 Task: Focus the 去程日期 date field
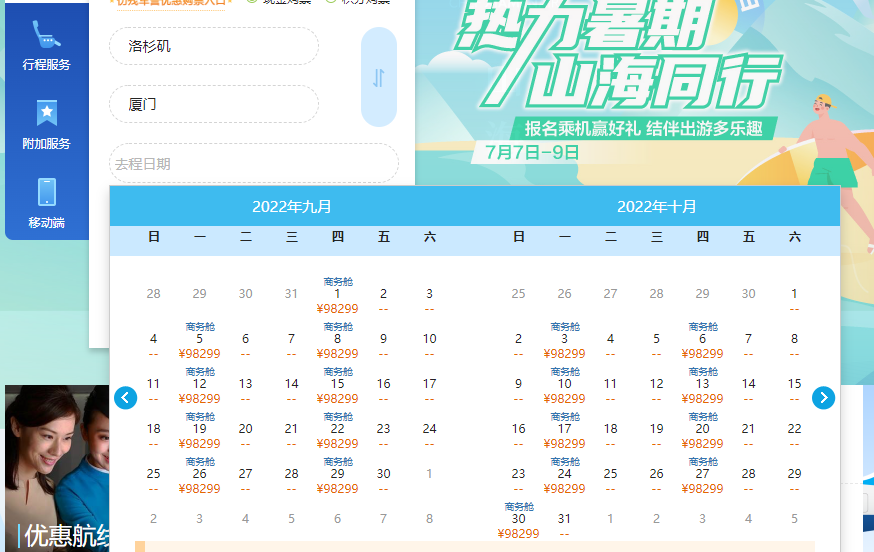click(x=254, y=163)
